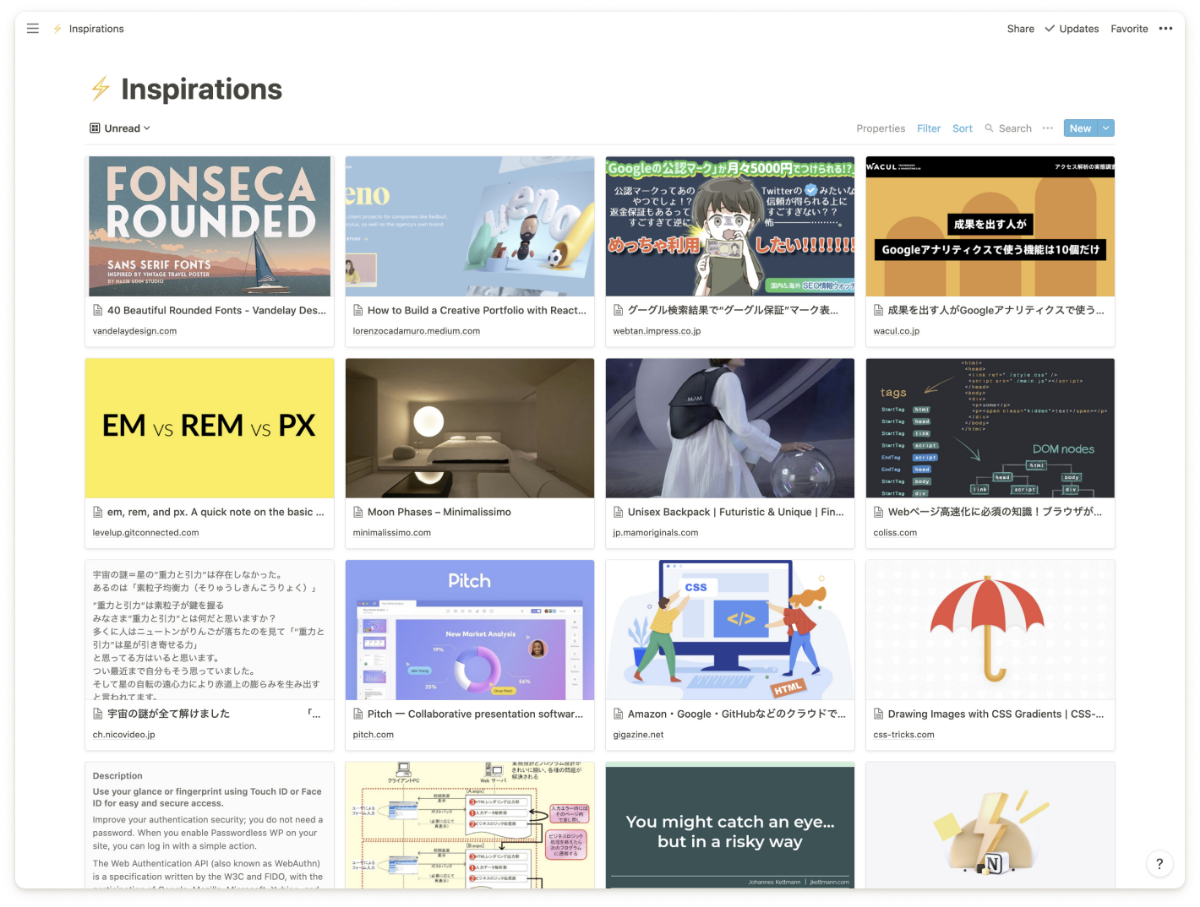This screenshot has height=907, width=1200.
Task: Open the database three-dots menu beside Search
Action: tap(1047, 128)
